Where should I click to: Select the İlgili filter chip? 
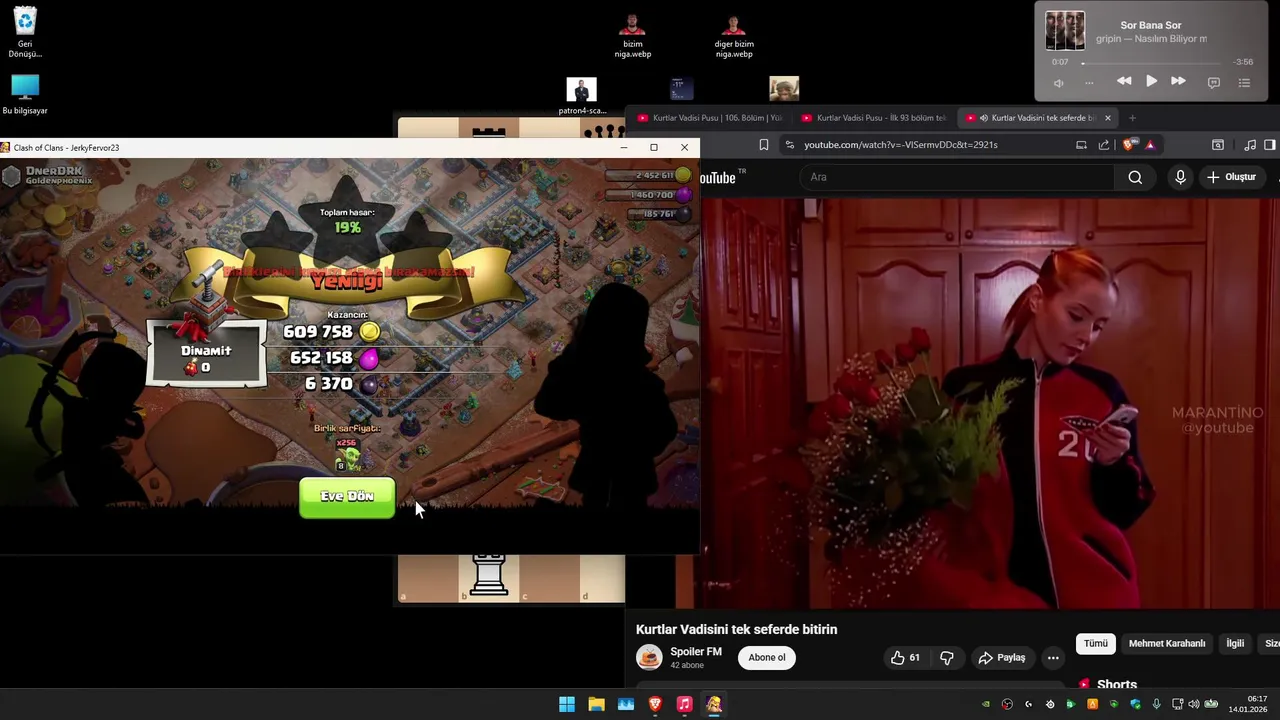coord(1235,643)
